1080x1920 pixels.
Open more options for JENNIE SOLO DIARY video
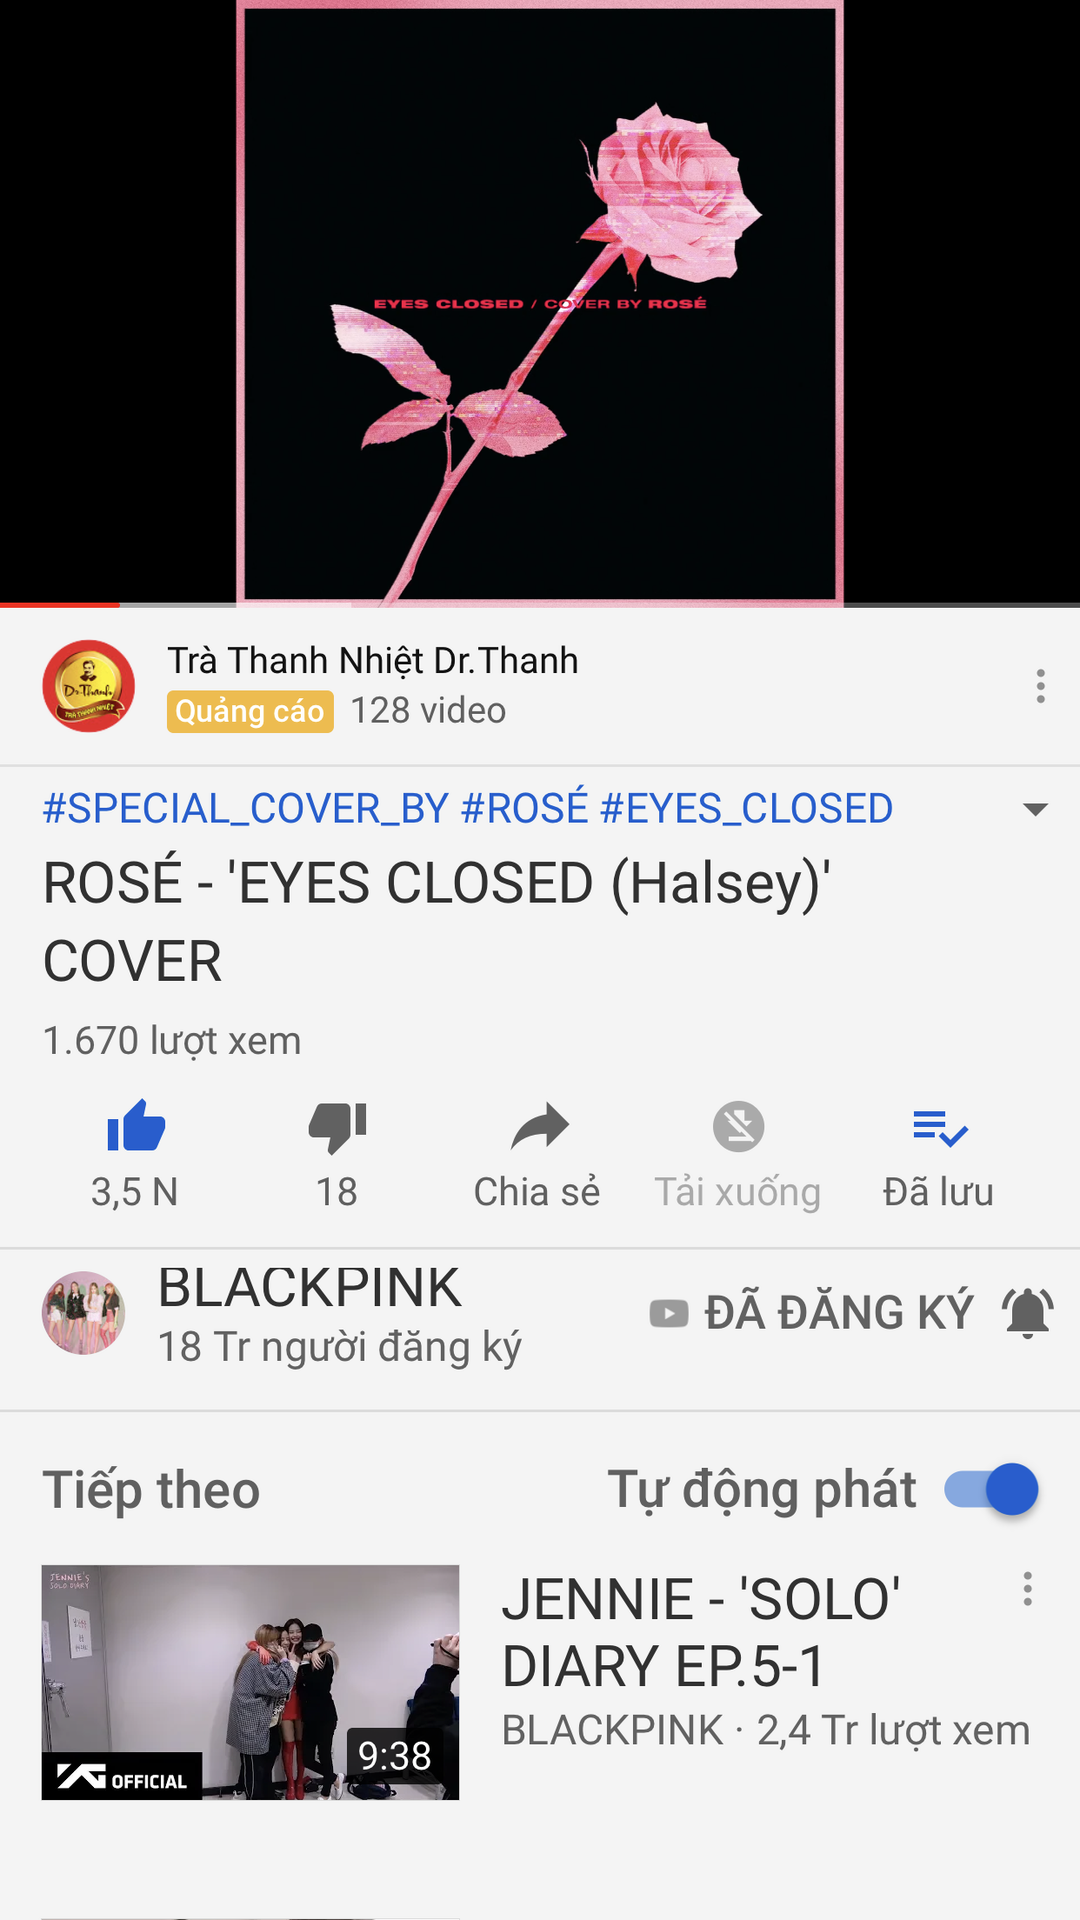pyautogui.click(x=1027, y=1589)
